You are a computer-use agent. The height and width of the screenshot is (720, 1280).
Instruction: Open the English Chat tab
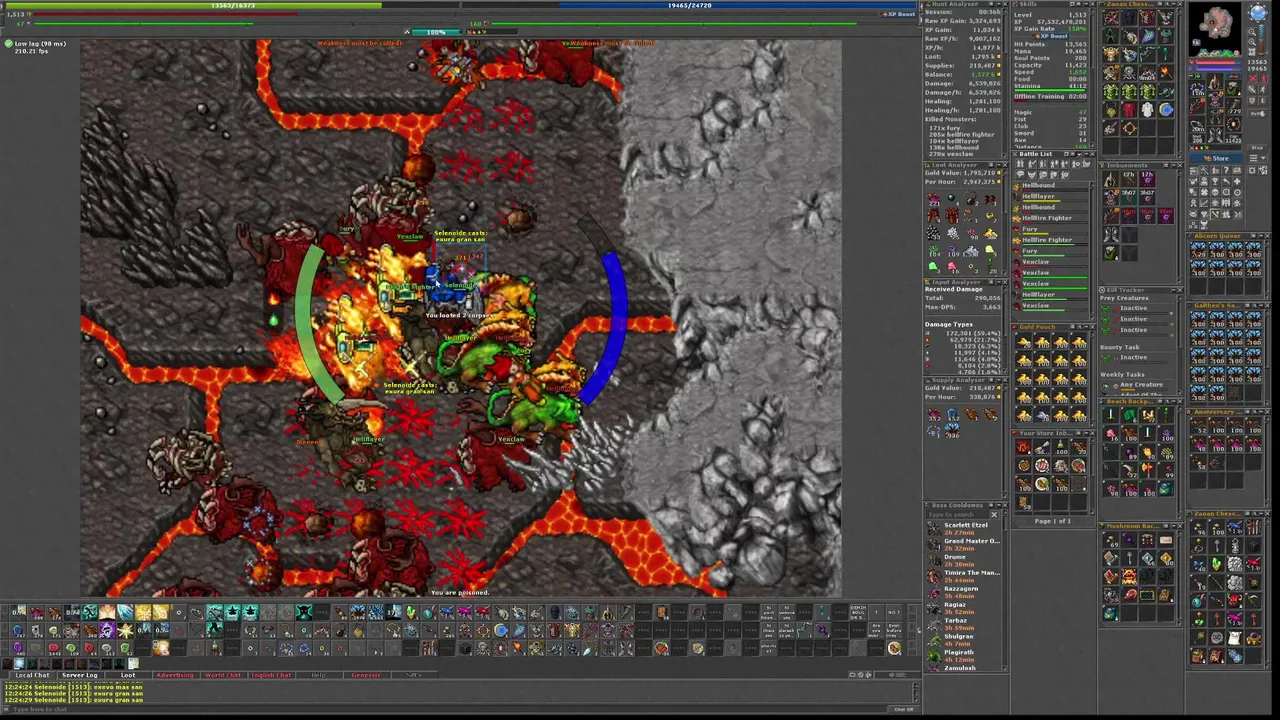coord(271,675)
